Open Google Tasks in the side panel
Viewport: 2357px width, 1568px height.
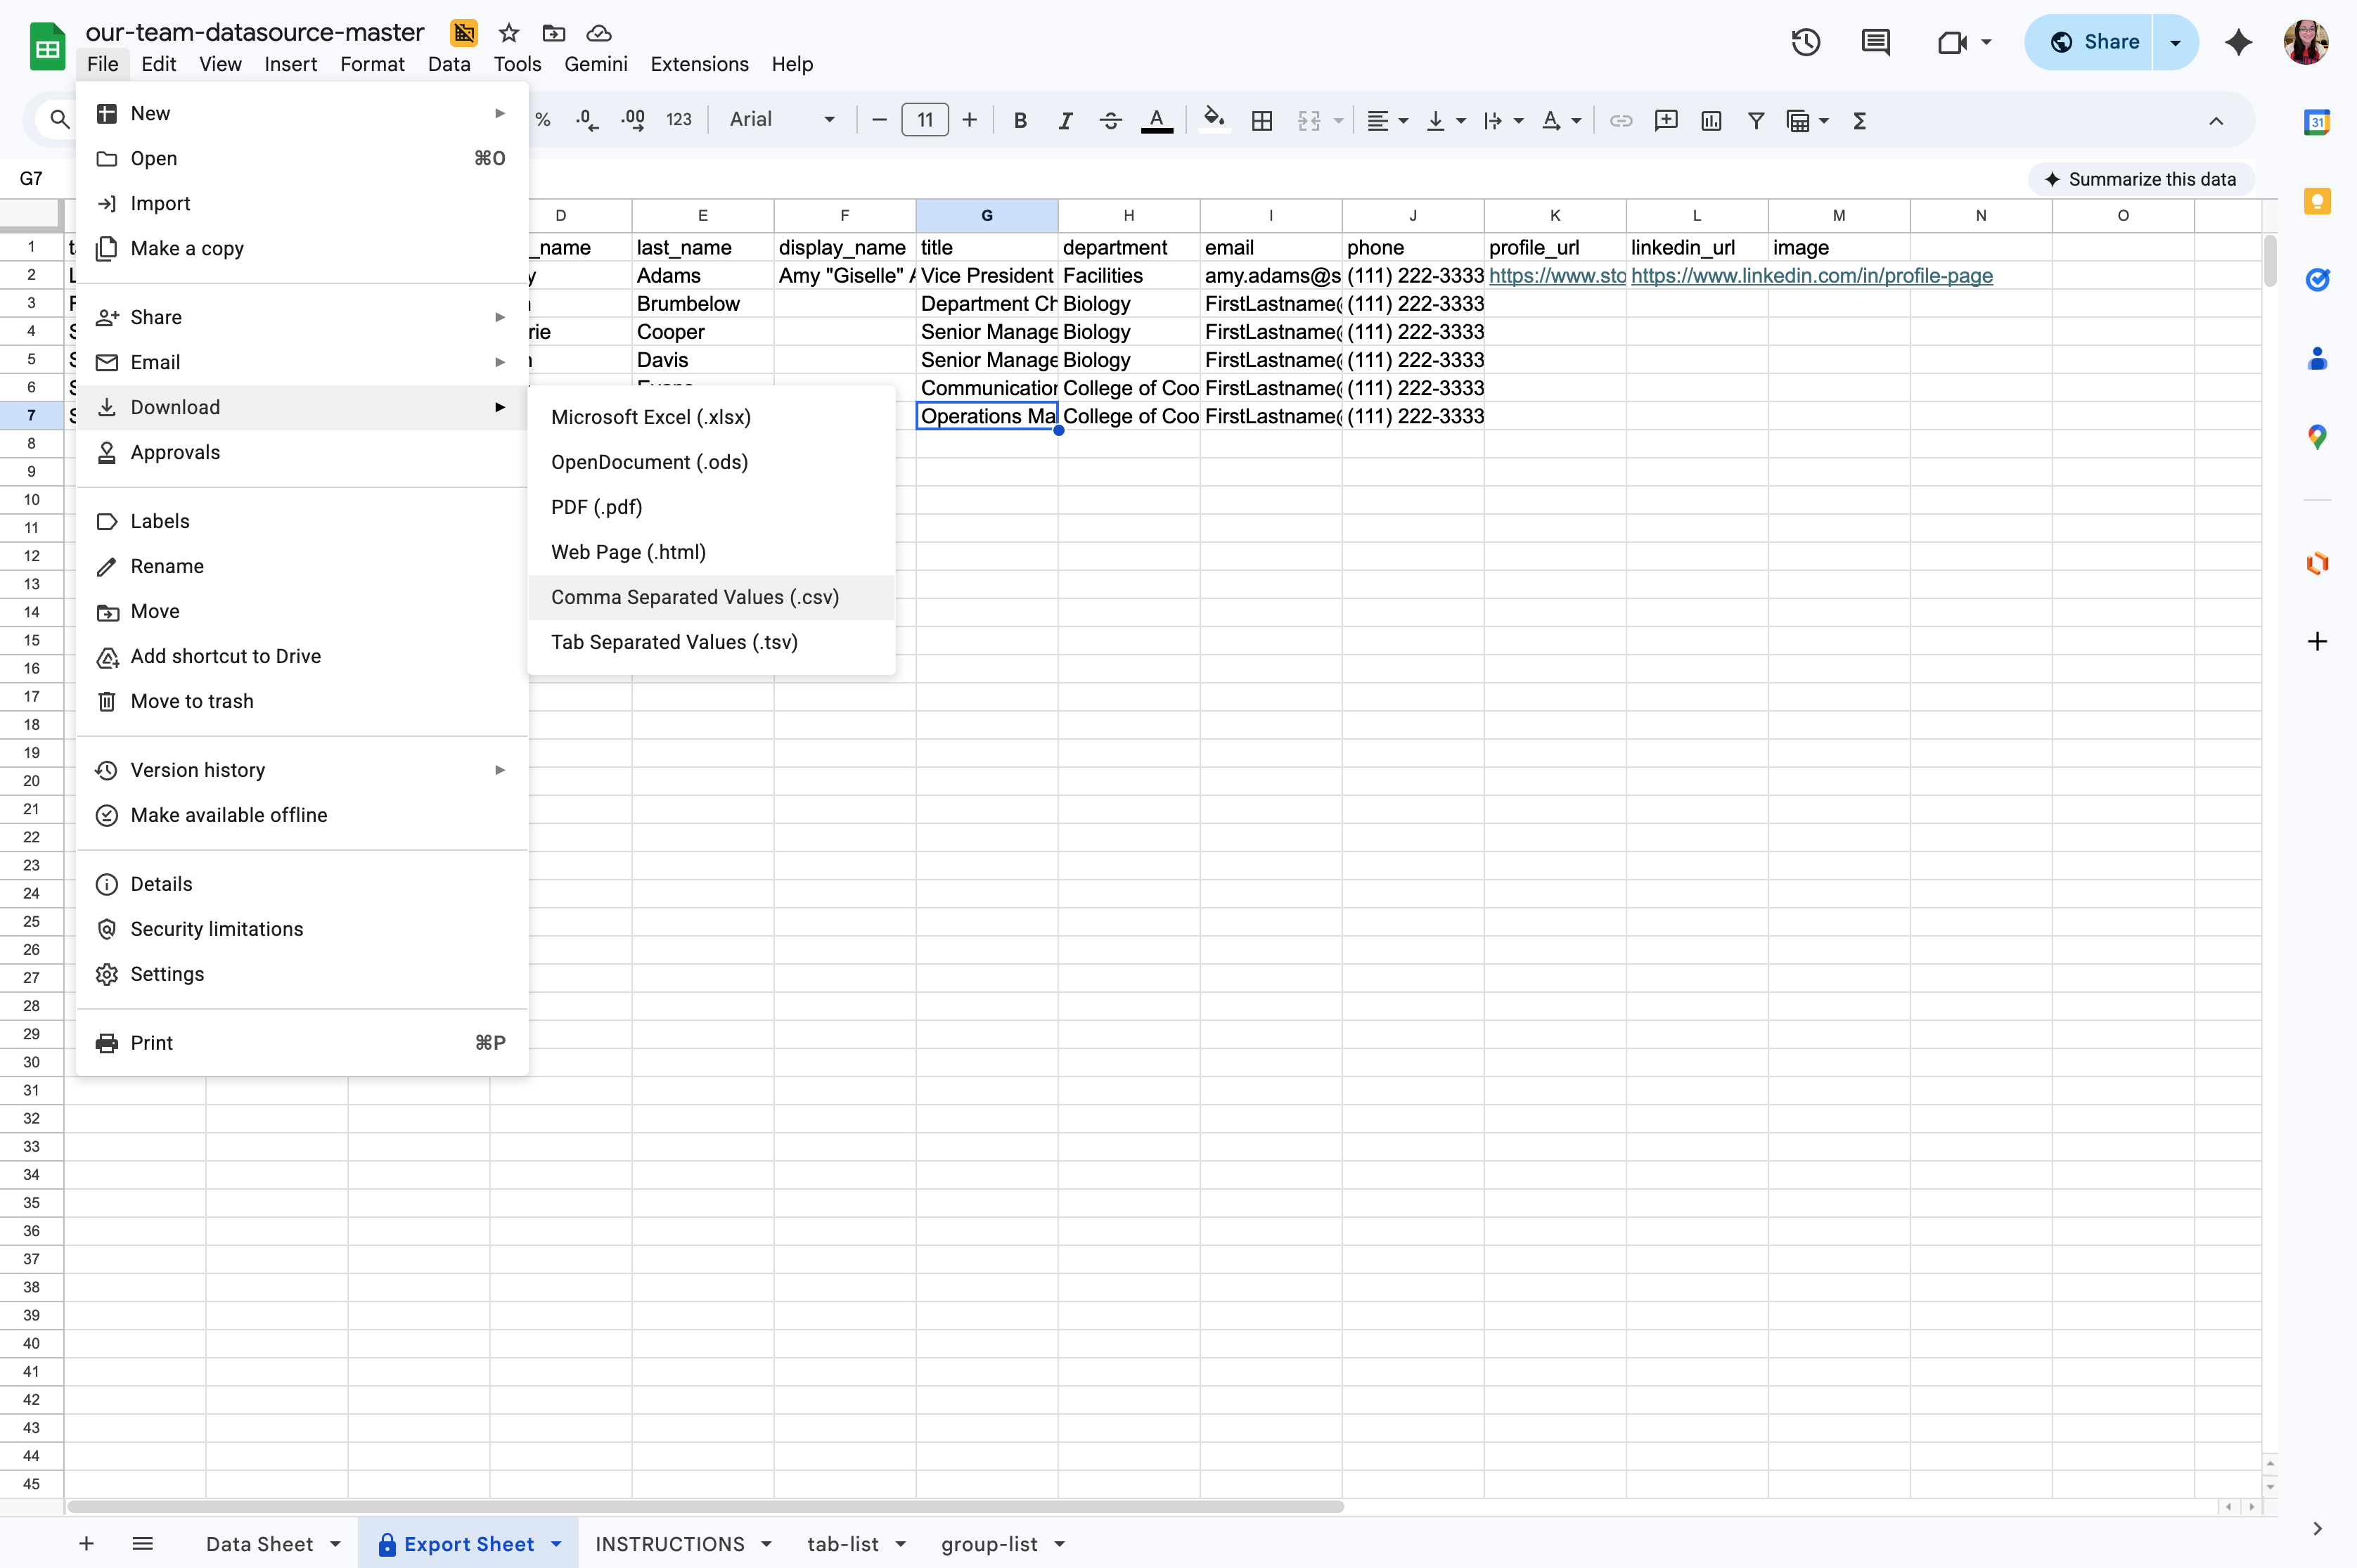2318,280
